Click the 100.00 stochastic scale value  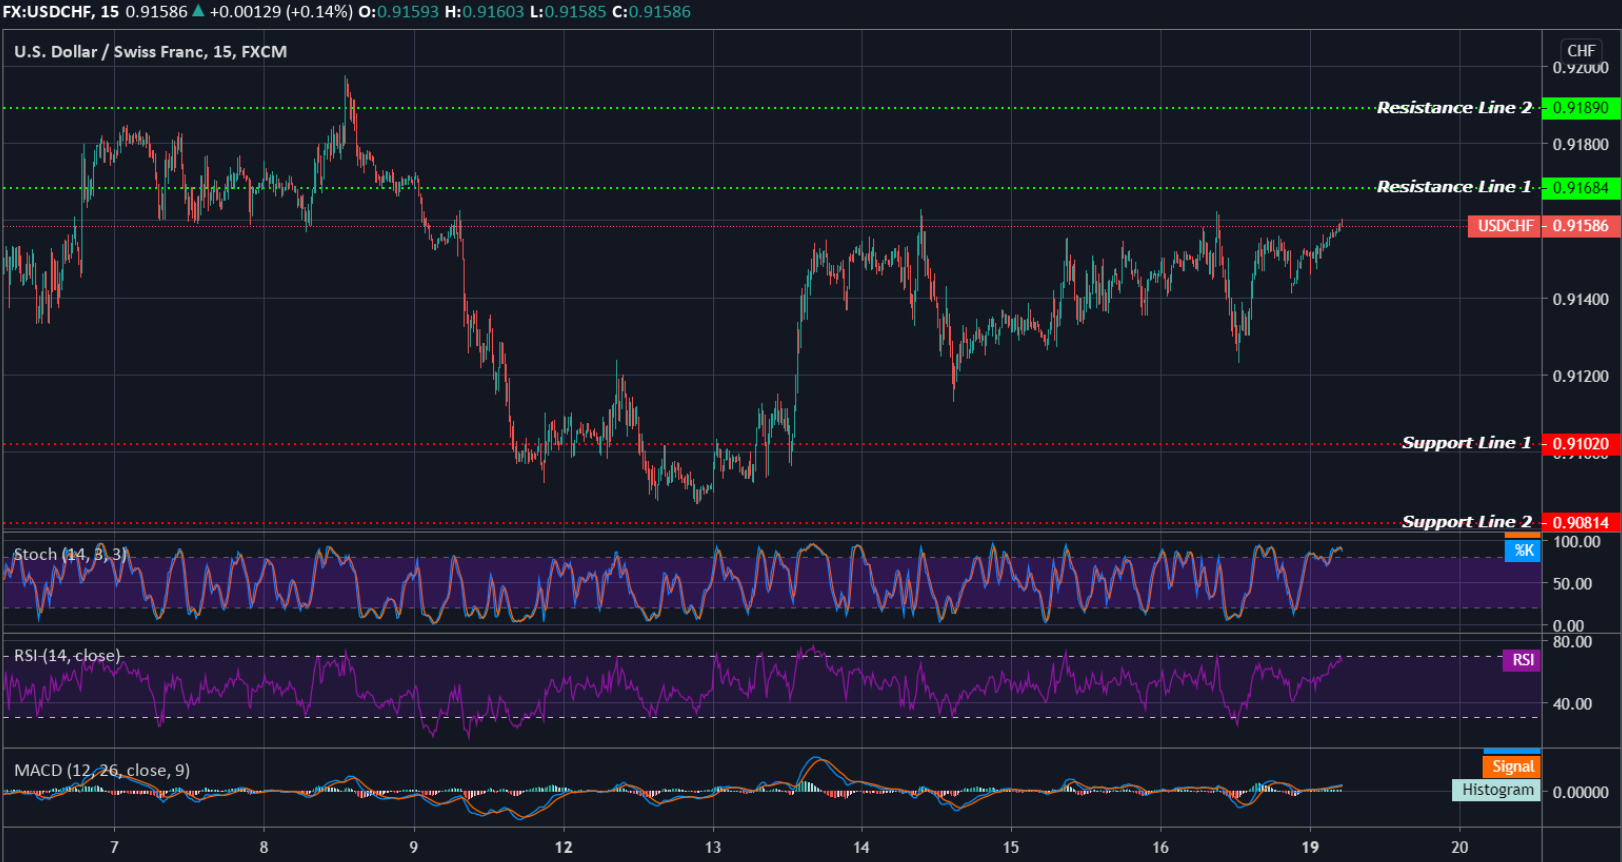1576,542
